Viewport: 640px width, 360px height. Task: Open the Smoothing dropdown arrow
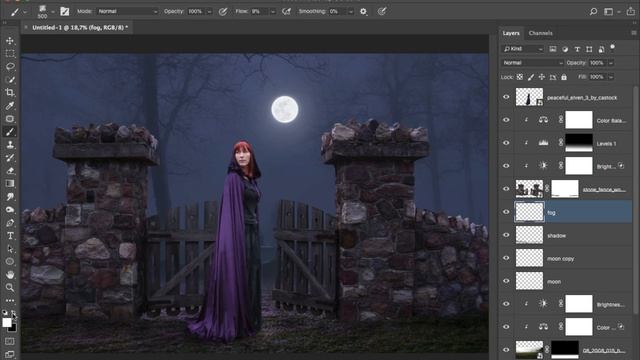point(350,12)
